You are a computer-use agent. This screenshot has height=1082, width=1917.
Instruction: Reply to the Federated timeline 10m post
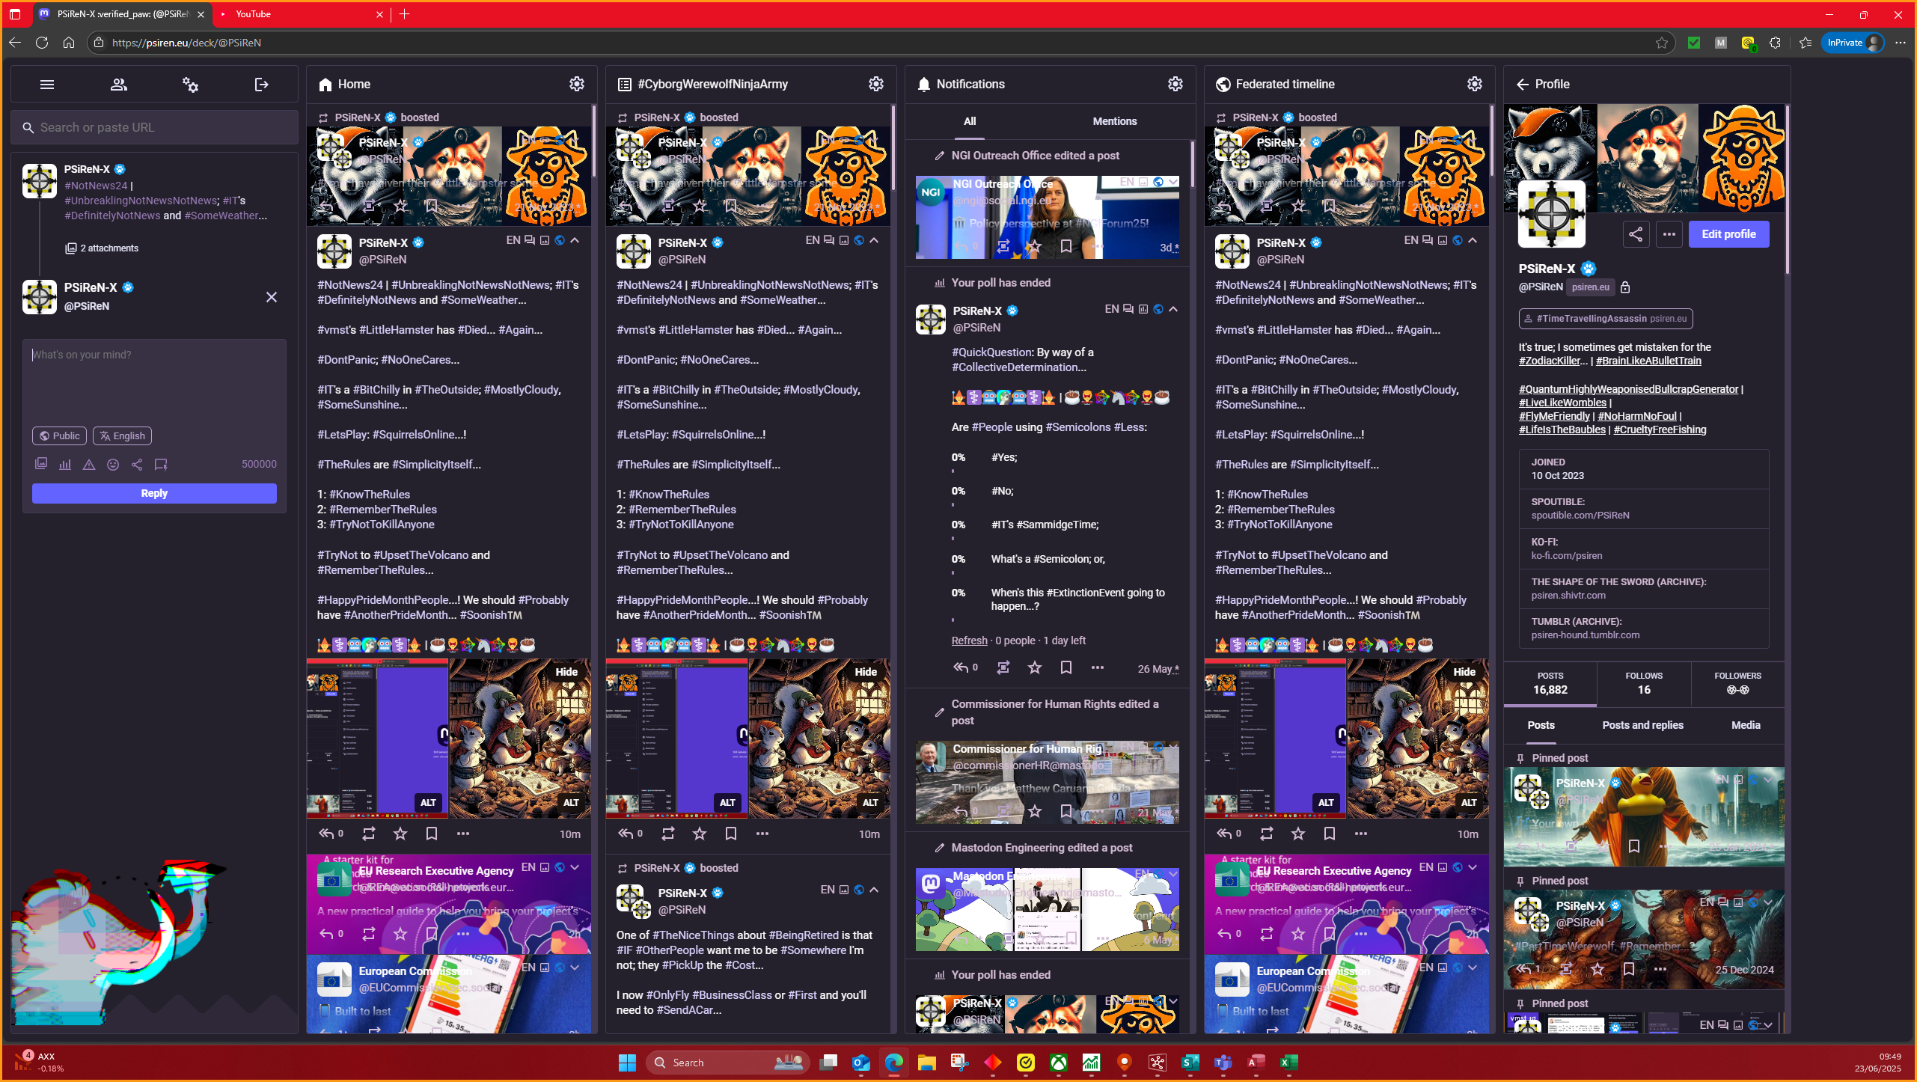tap(1224, 833)
